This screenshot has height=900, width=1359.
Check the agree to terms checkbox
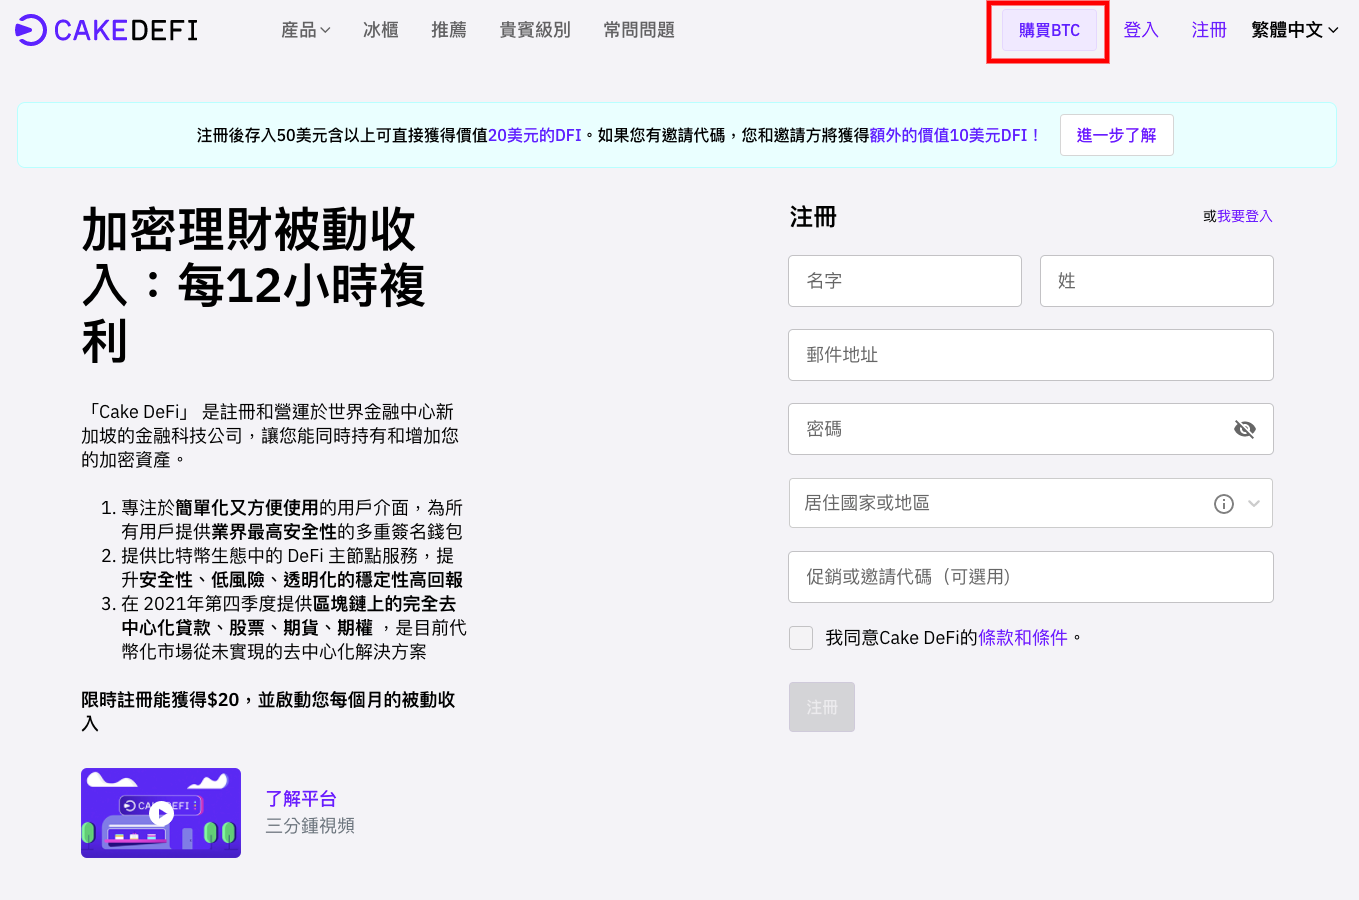801,638
